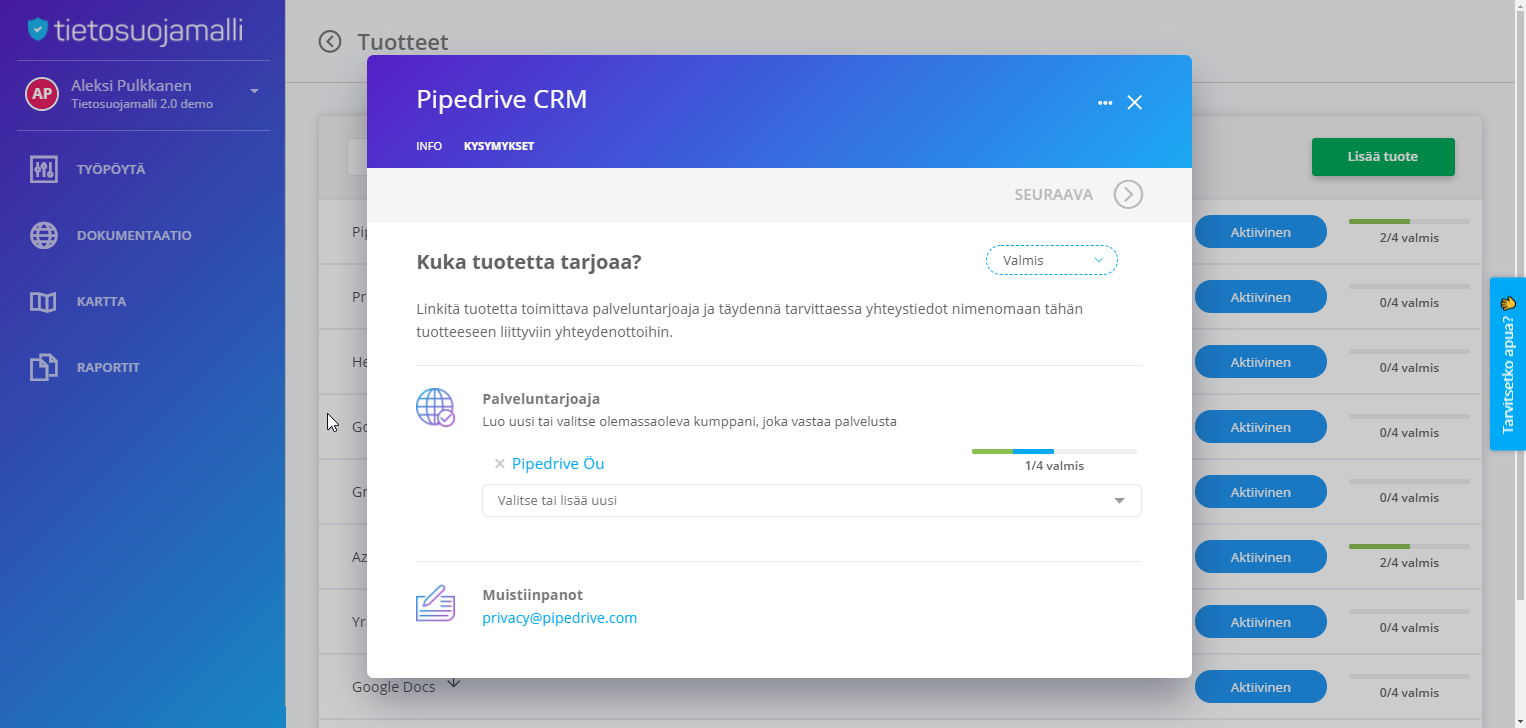Image resolution: width=1526 pixels, height=728 pixels.
Task: Open RAPORTIT in the sidebar
Action: click(x=108, y=368)
